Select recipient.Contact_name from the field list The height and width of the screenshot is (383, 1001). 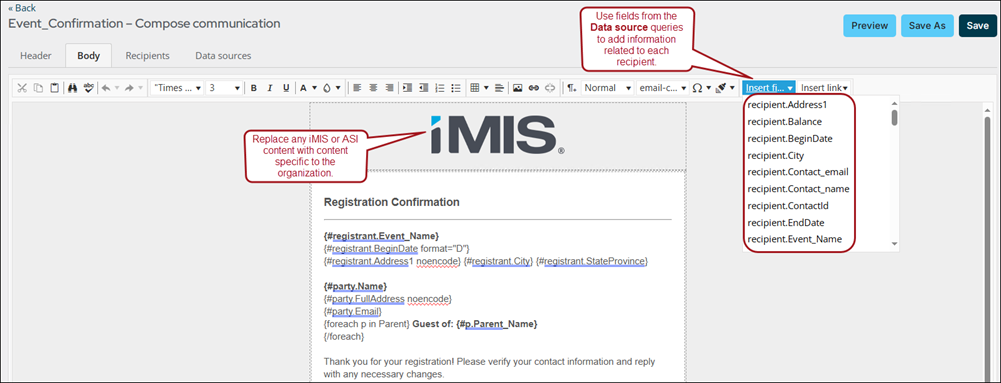798,189
